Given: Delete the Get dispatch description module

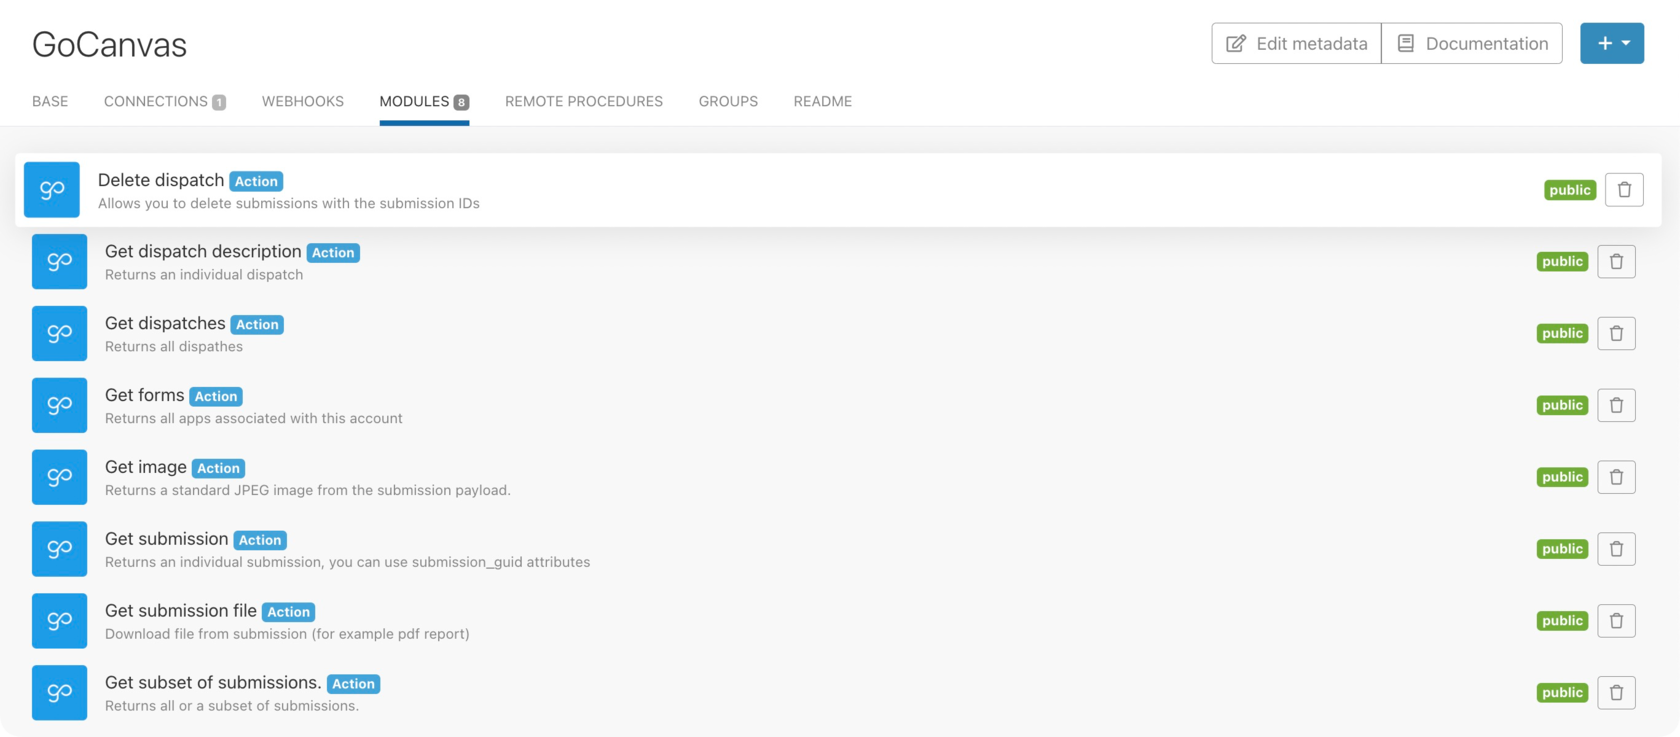Looking at the screenshot, I should (1616, 262).
